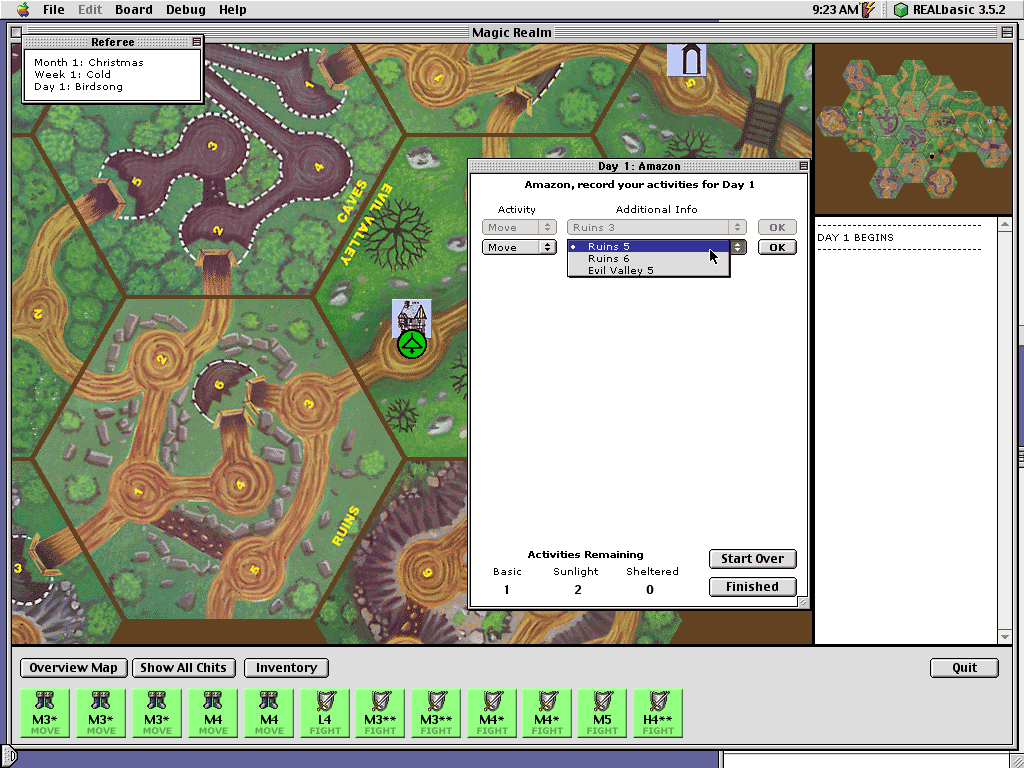Click Show All Chits
This screenshot has height=768, width=1024.
pos(184,667)
